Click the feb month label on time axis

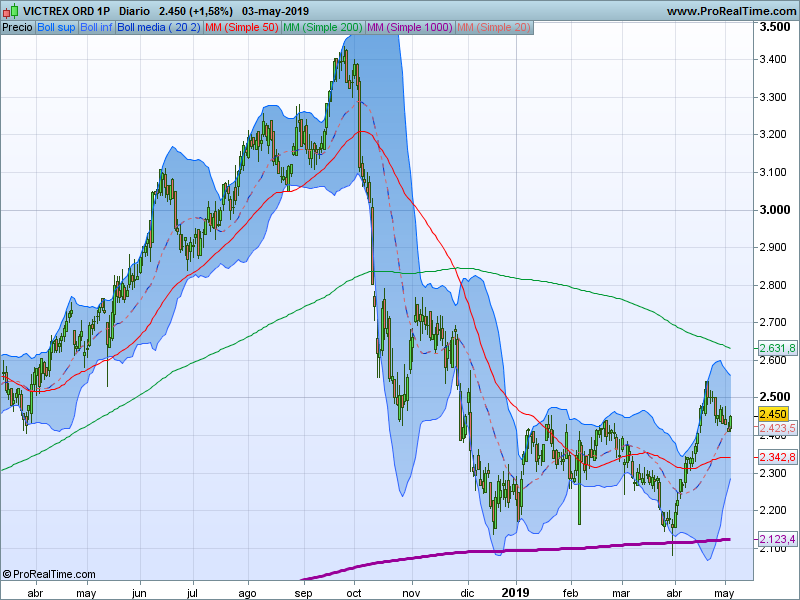click(x=570, y=593)
